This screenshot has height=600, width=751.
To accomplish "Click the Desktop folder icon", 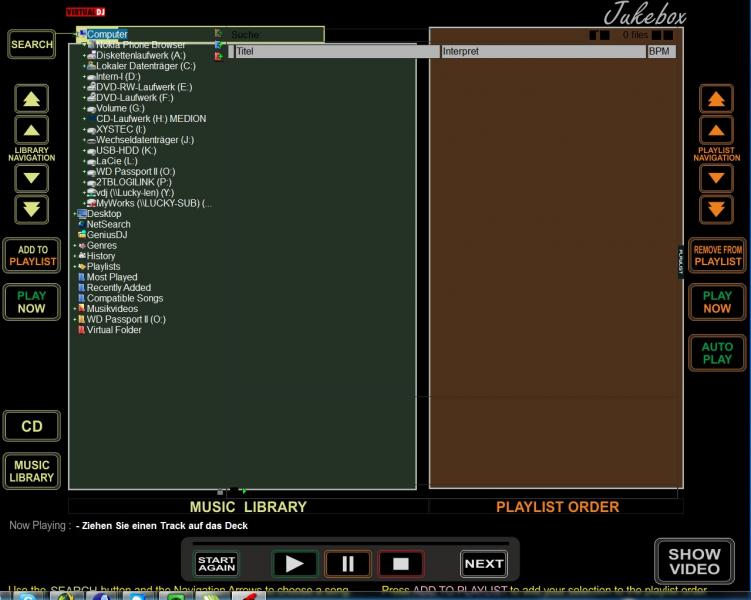I will click(82, 214).
